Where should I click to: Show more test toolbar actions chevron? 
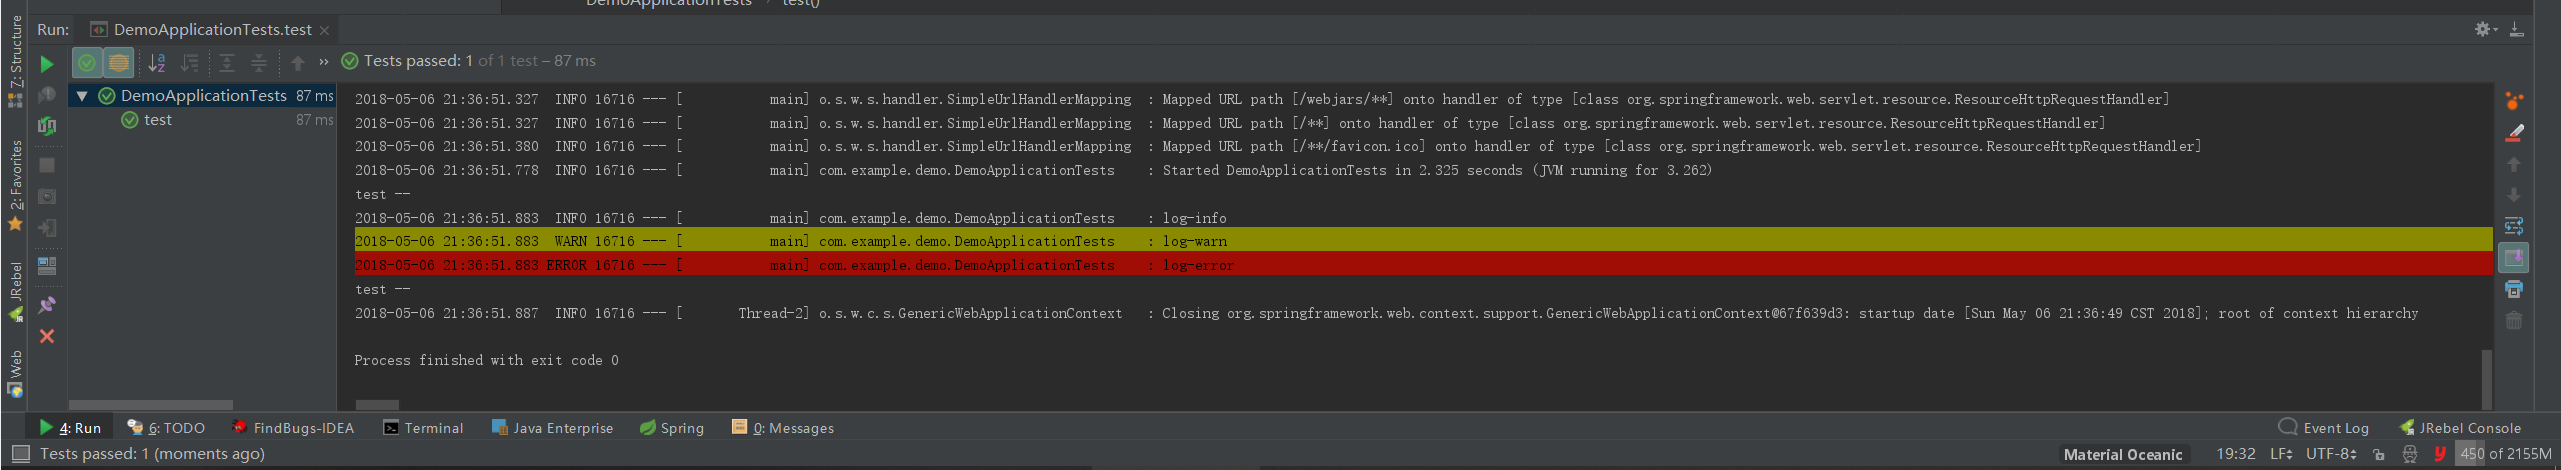pyautogui.click(x=324, y=62)
